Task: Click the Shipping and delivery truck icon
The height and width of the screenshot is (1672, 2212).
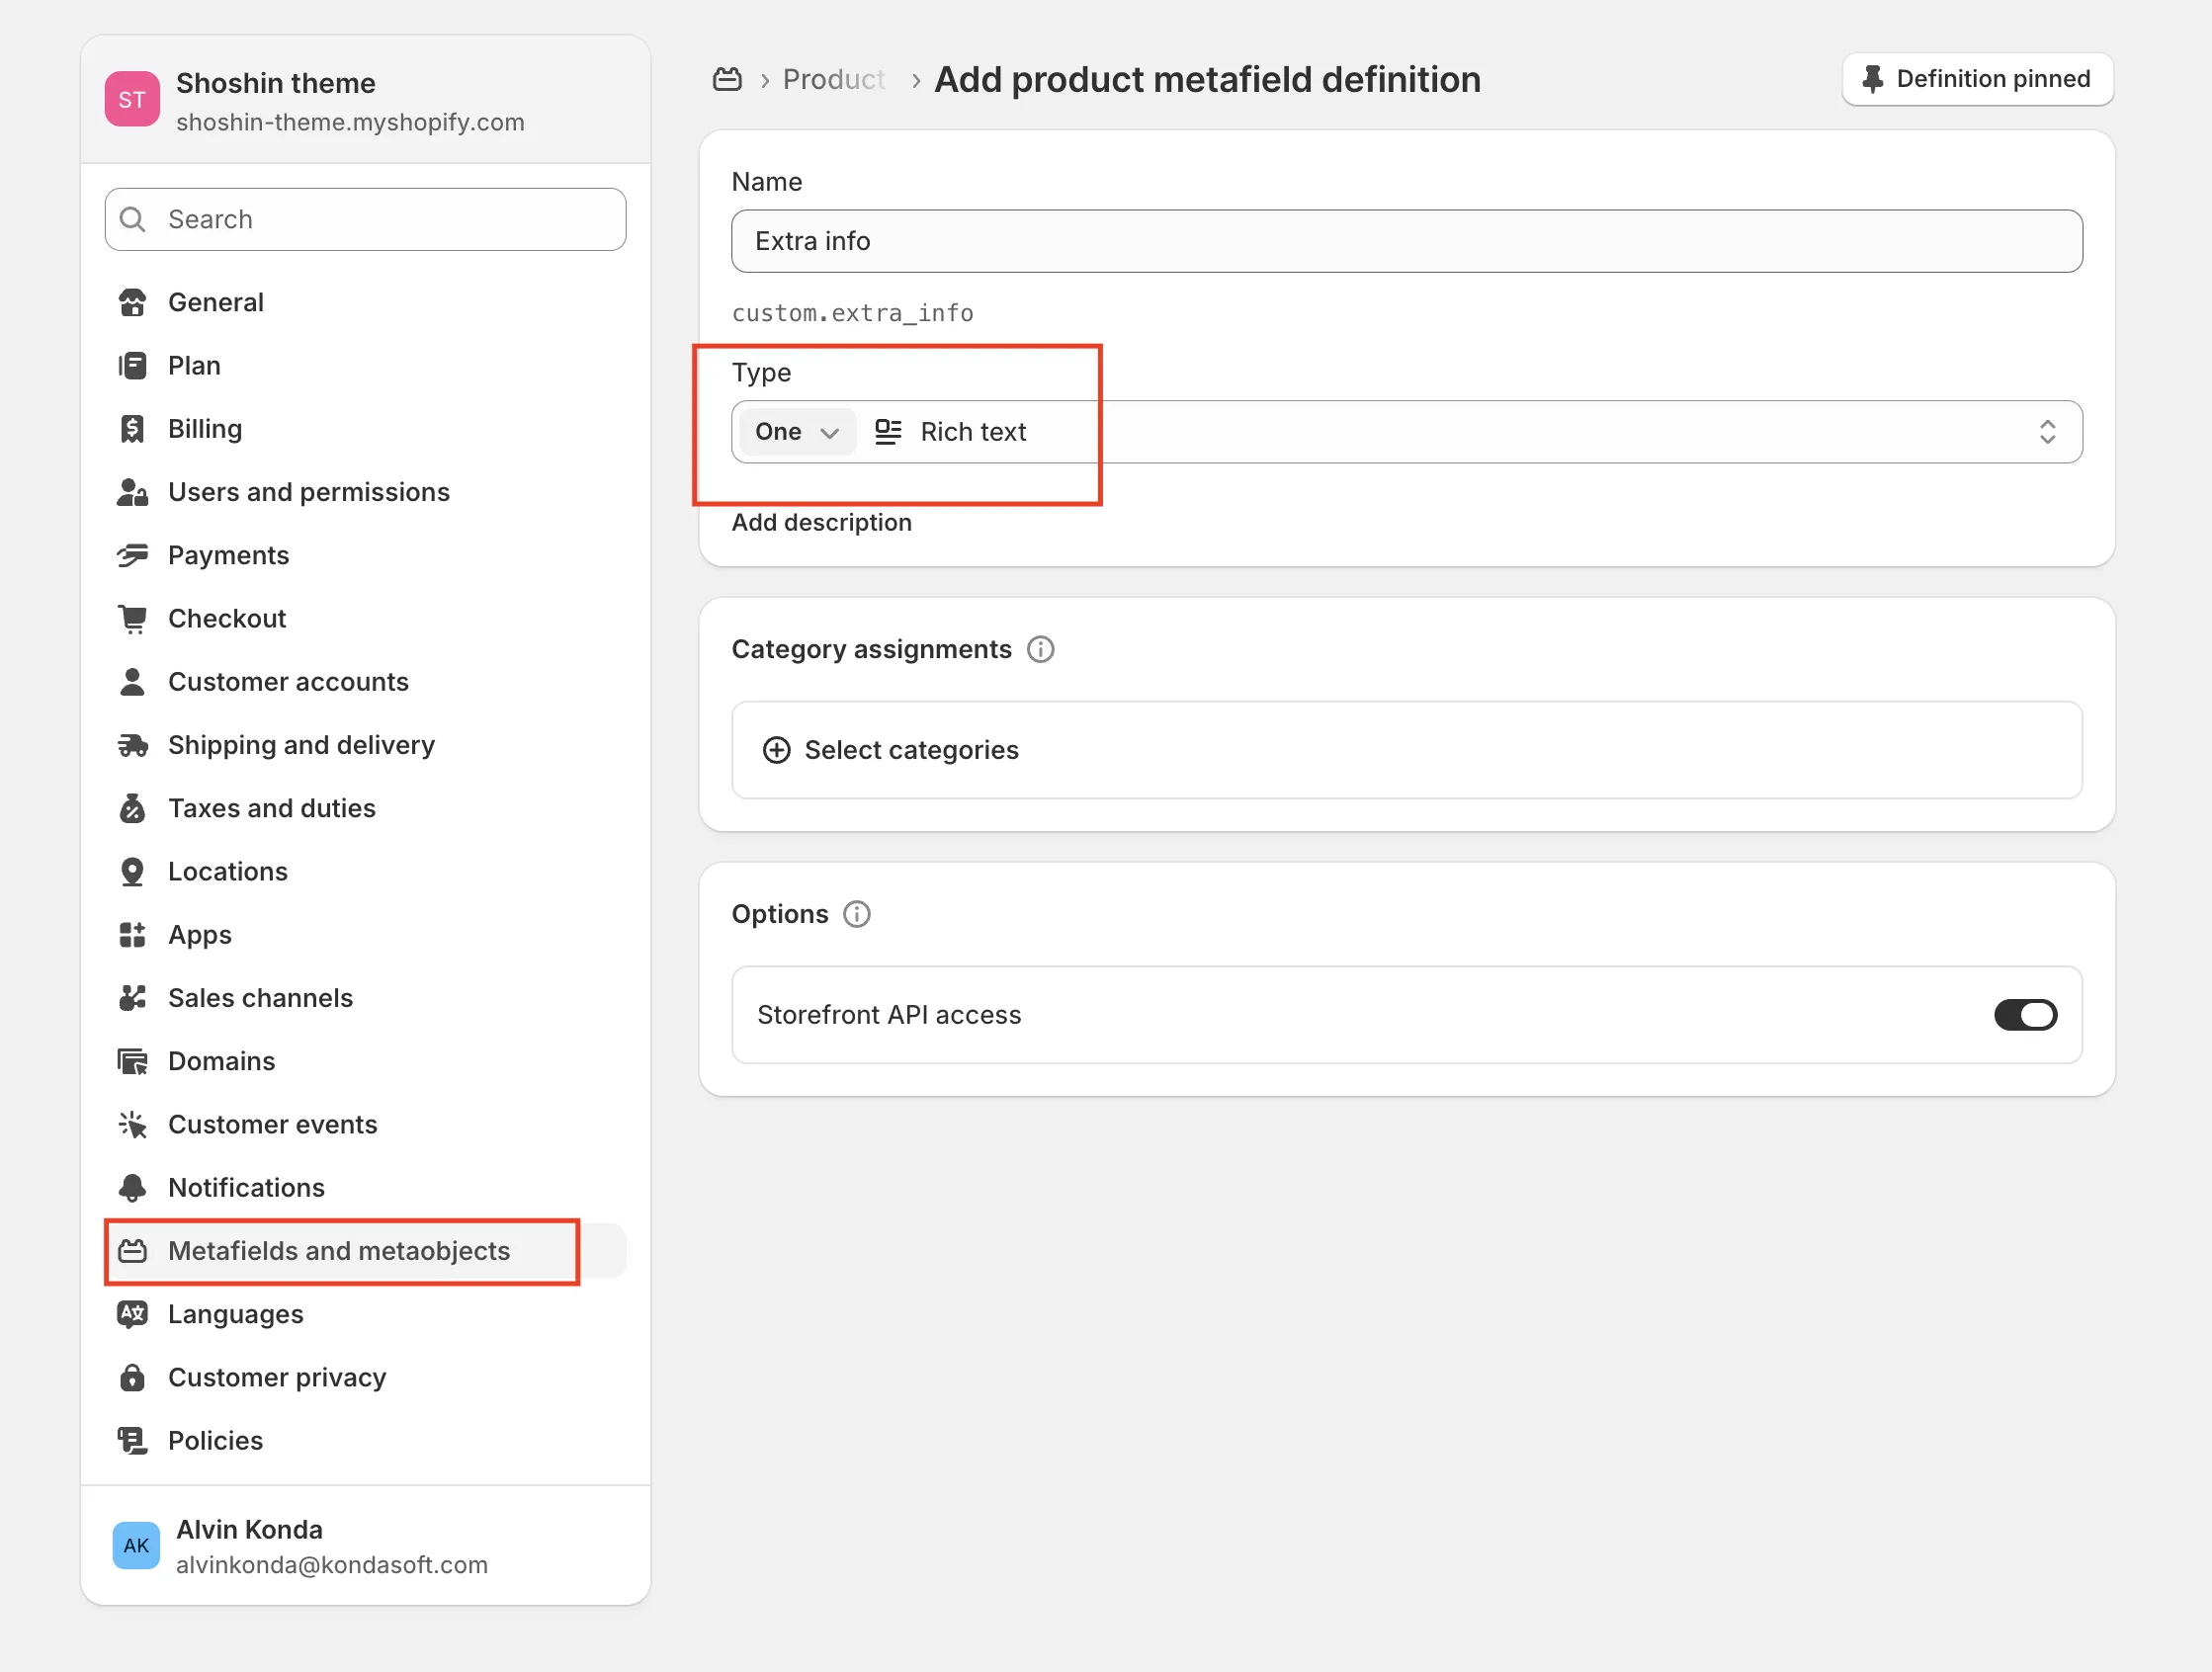Action: point(132,745)
